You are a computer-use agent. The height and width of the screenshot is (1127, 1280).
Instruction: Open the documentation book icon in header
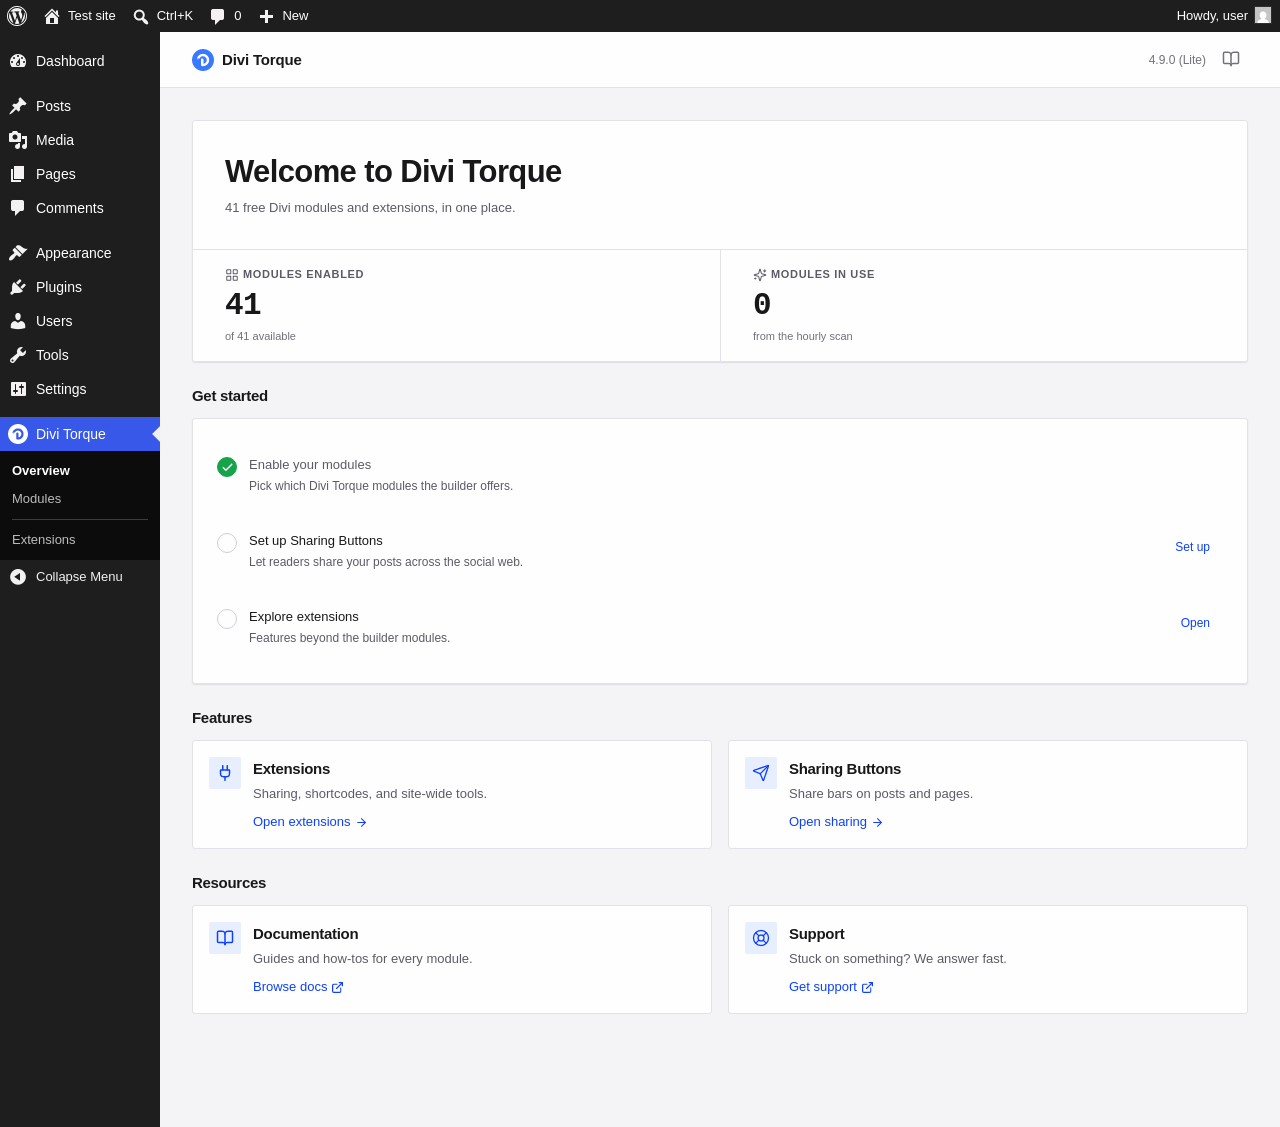click(x=1231, y=60)
